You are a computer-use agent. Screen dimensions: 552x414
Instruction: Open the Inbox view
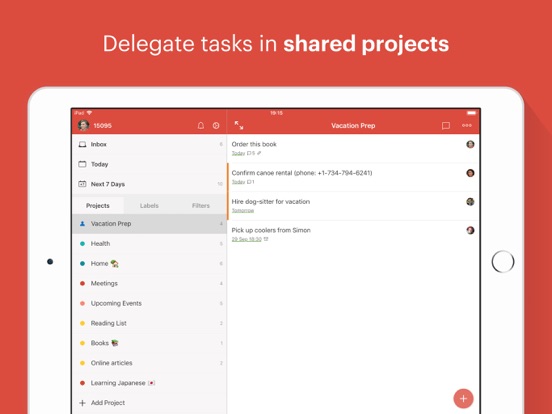click(150, 144)
